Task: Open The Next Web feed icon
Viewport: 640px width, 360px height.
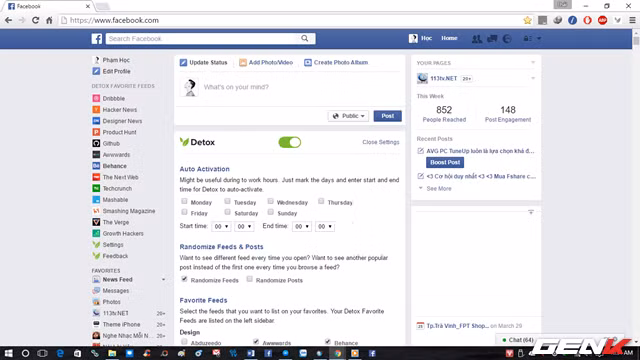Action: coord(96,177)
